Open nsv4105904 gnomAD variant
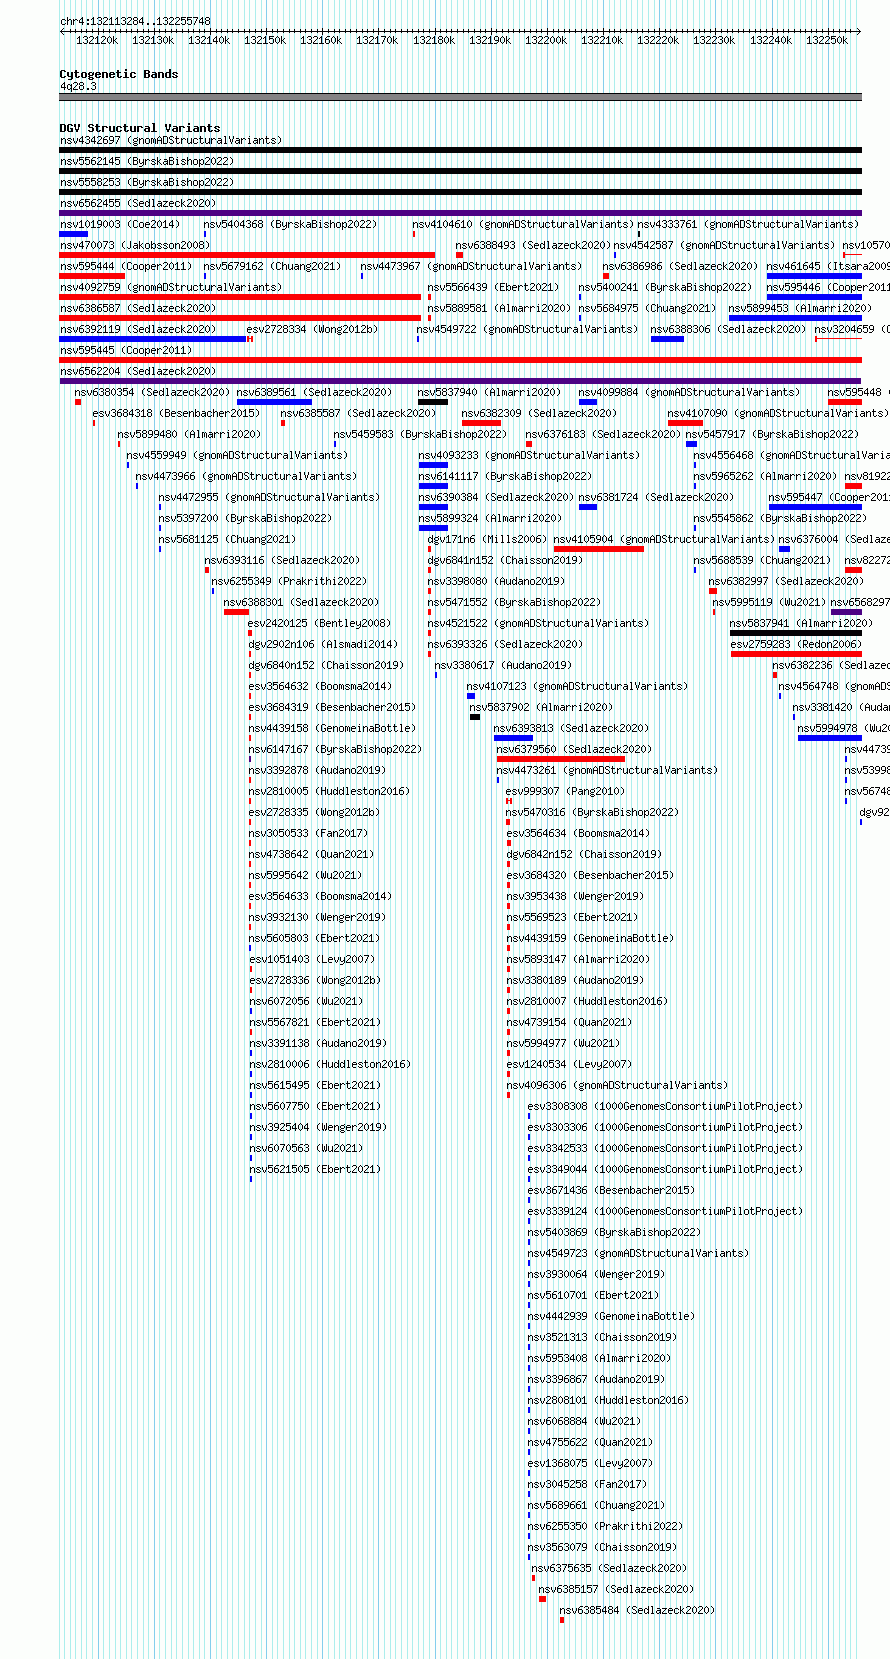Screen dimensions: 890x1659 [664, 539]
